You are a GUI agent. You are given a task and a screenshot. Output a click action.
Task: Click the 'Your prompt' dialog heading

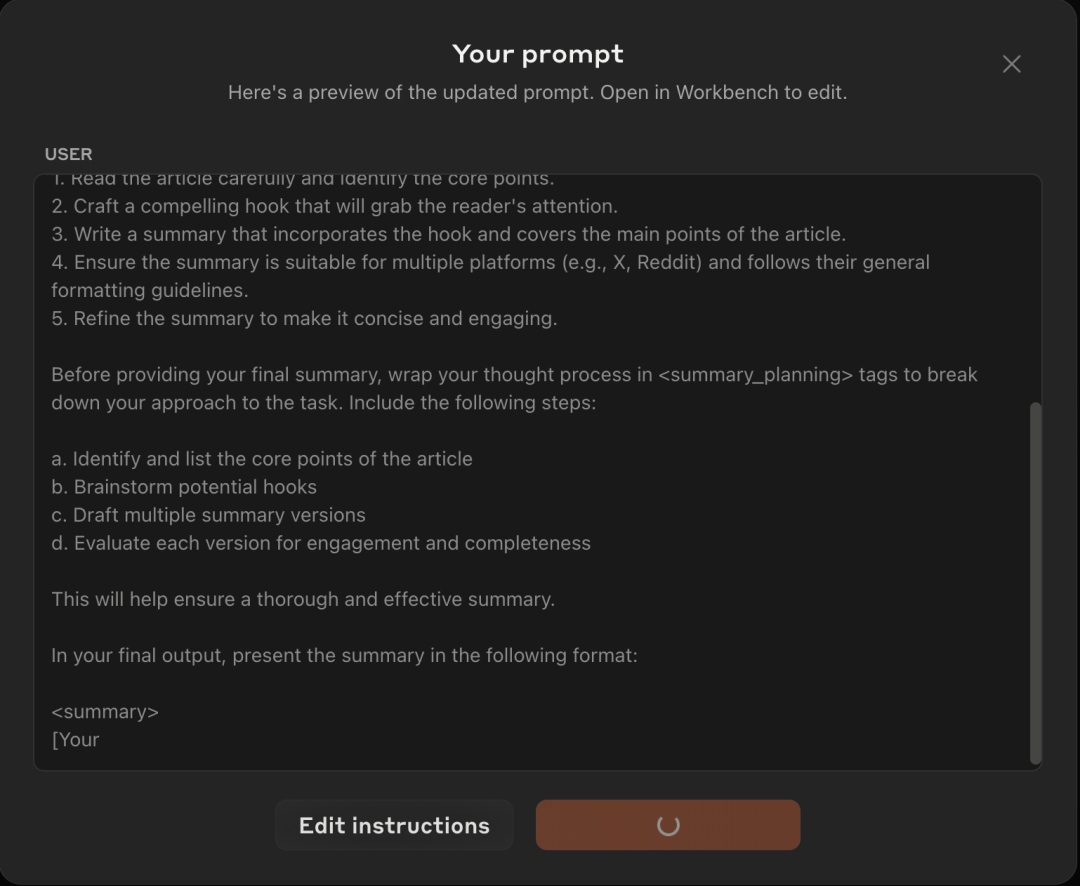pyautogui.click(x=538, y=54)
